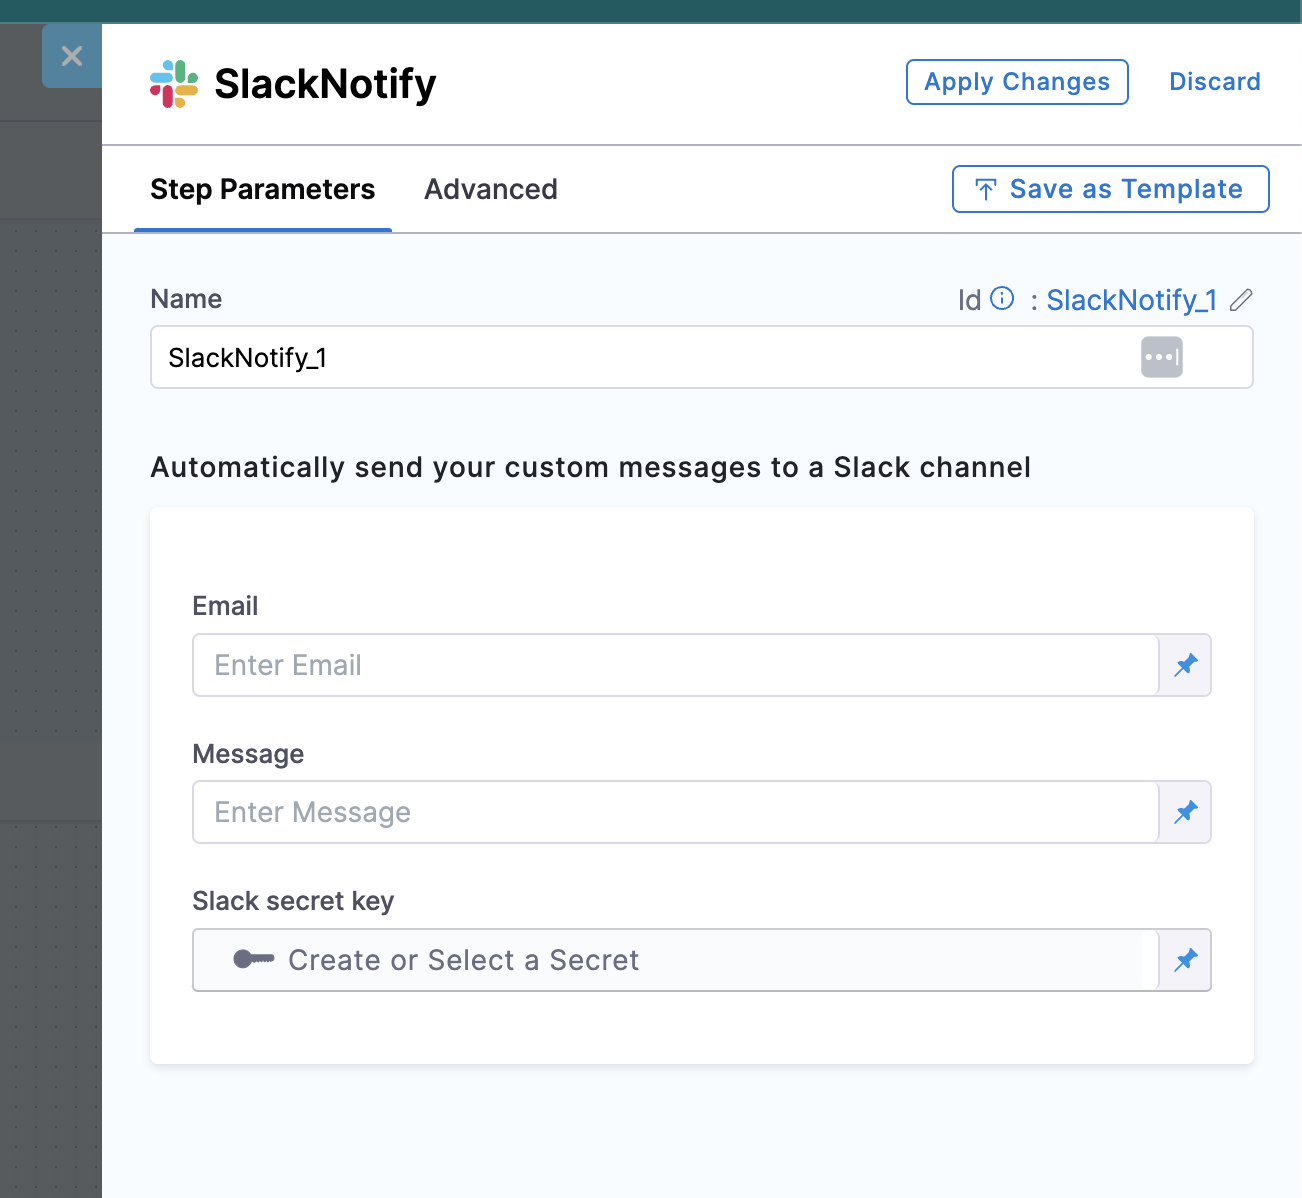Toggle the Slack secret key pin icon
The width and height of the screenshot is (1302, 1198).
pyautogui.click(x=1185, y=960)
